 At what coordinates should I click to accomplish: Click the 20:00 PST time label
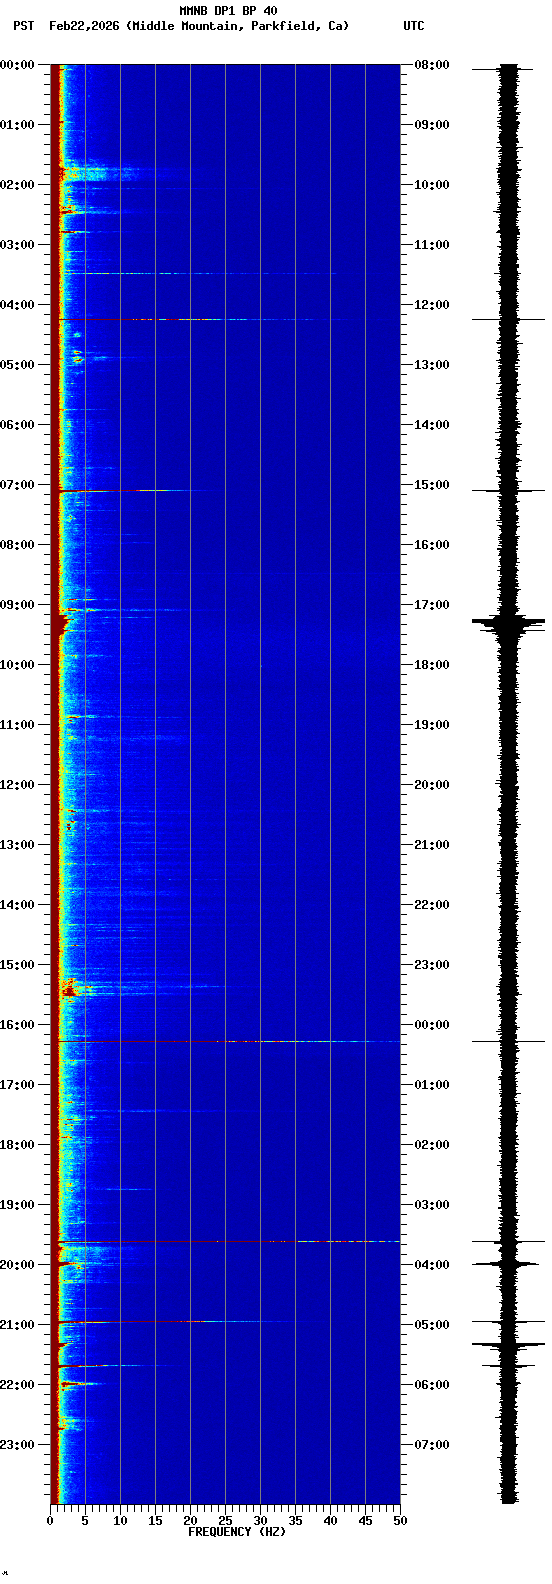(x=16, y=1265)
